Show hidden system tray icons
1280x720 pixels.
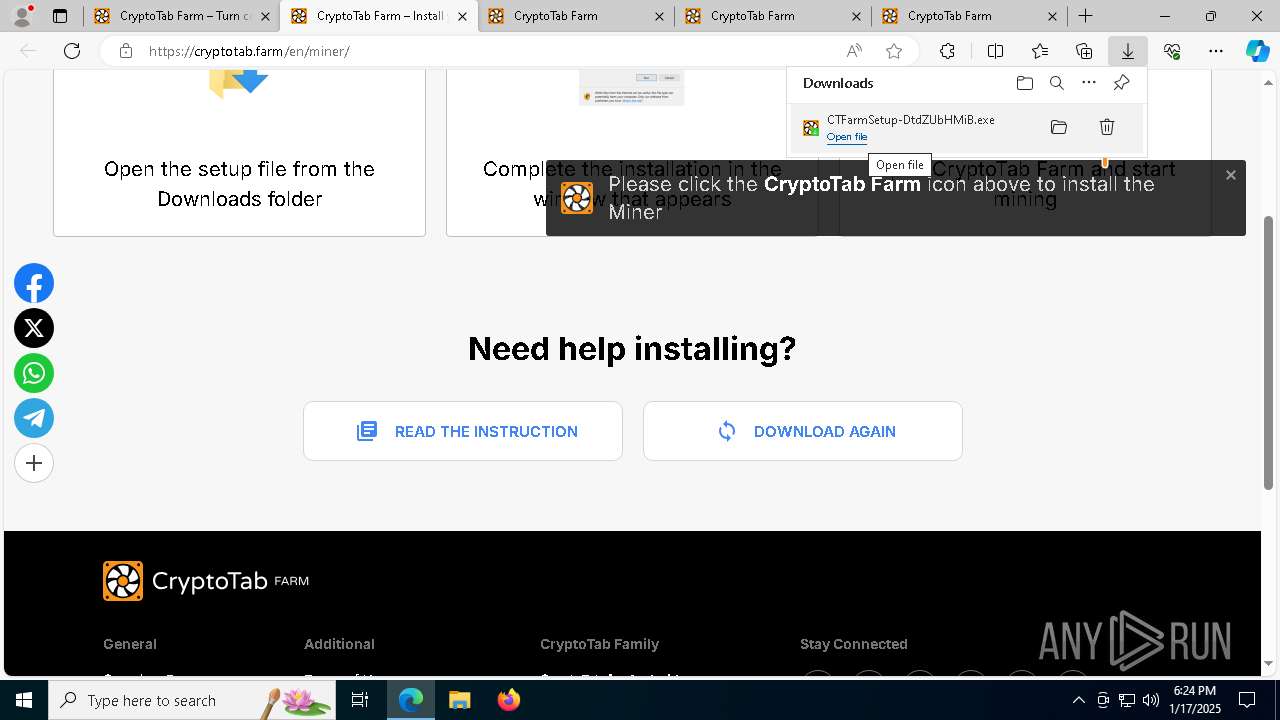pyautogui.click(x=1078, y=700)
